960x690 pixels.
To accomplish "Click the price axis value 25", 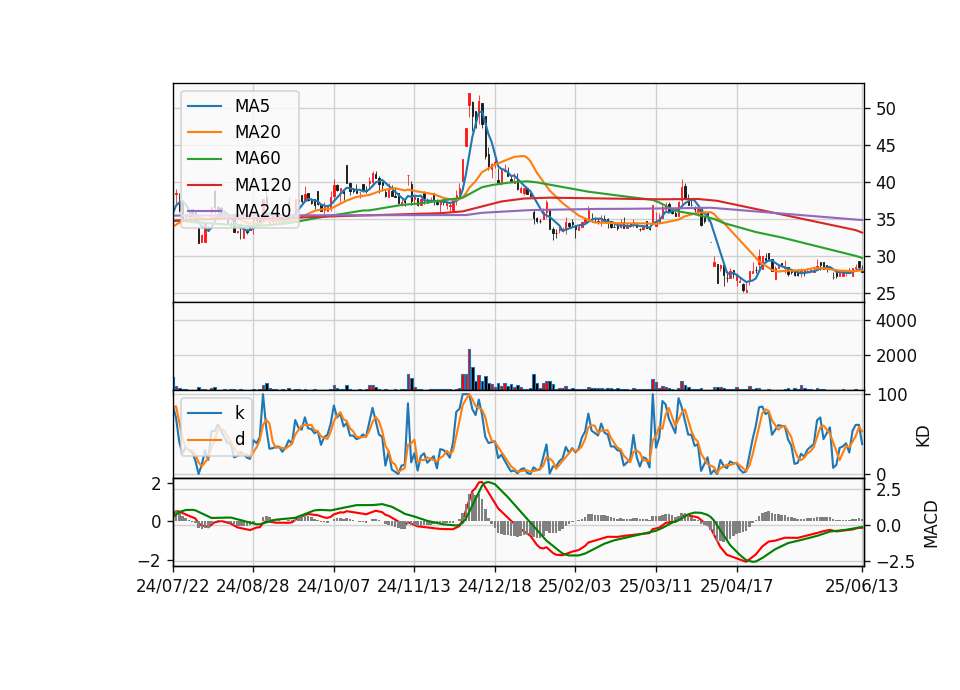I will tap(885, 294).
